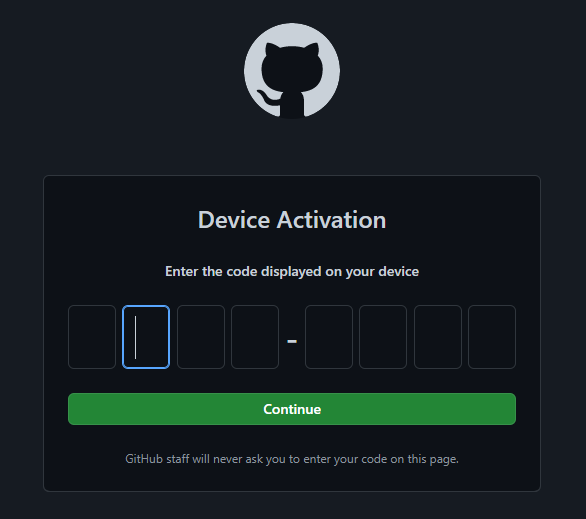Click the fifth box right after the dash
Viewport: 586px width, 519px height.
[x=329, y=337]
